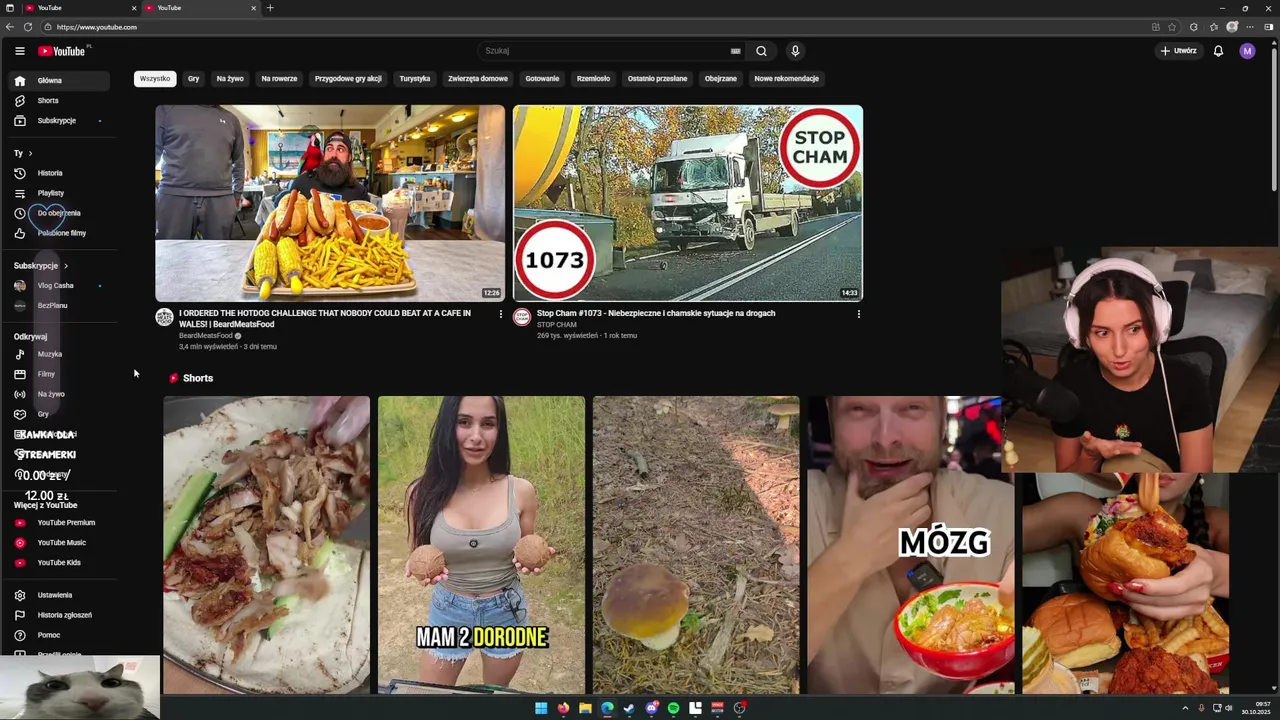Image resolution: width=1280 pixels, height=720 pixels.
Task: Open the hotdog challenge video title
Action: coord(325,318)
